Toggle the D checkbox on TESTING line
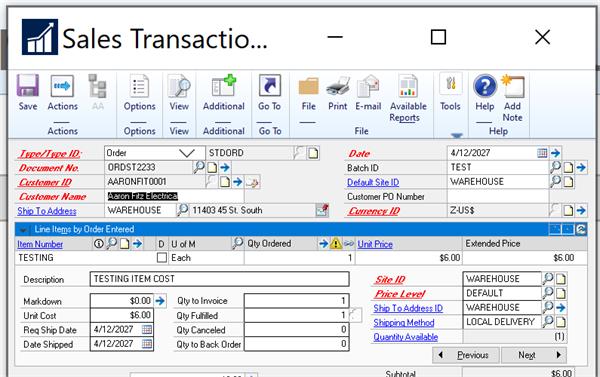Screen dimensions: 600x377 click(x=162, y=258)
